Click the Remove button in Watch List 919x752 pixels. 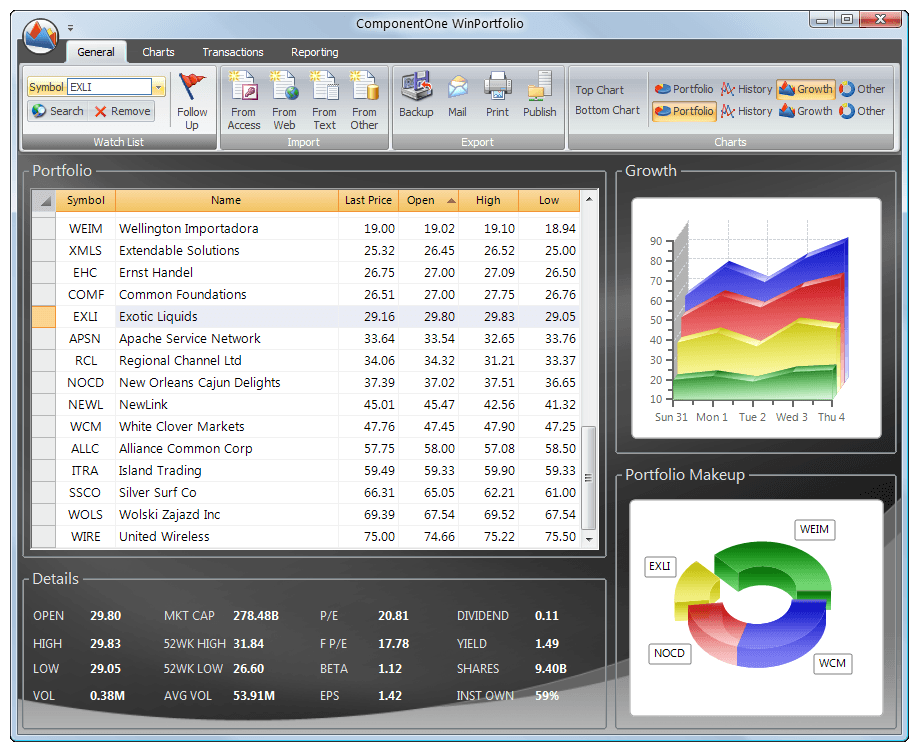coord(122,111)
